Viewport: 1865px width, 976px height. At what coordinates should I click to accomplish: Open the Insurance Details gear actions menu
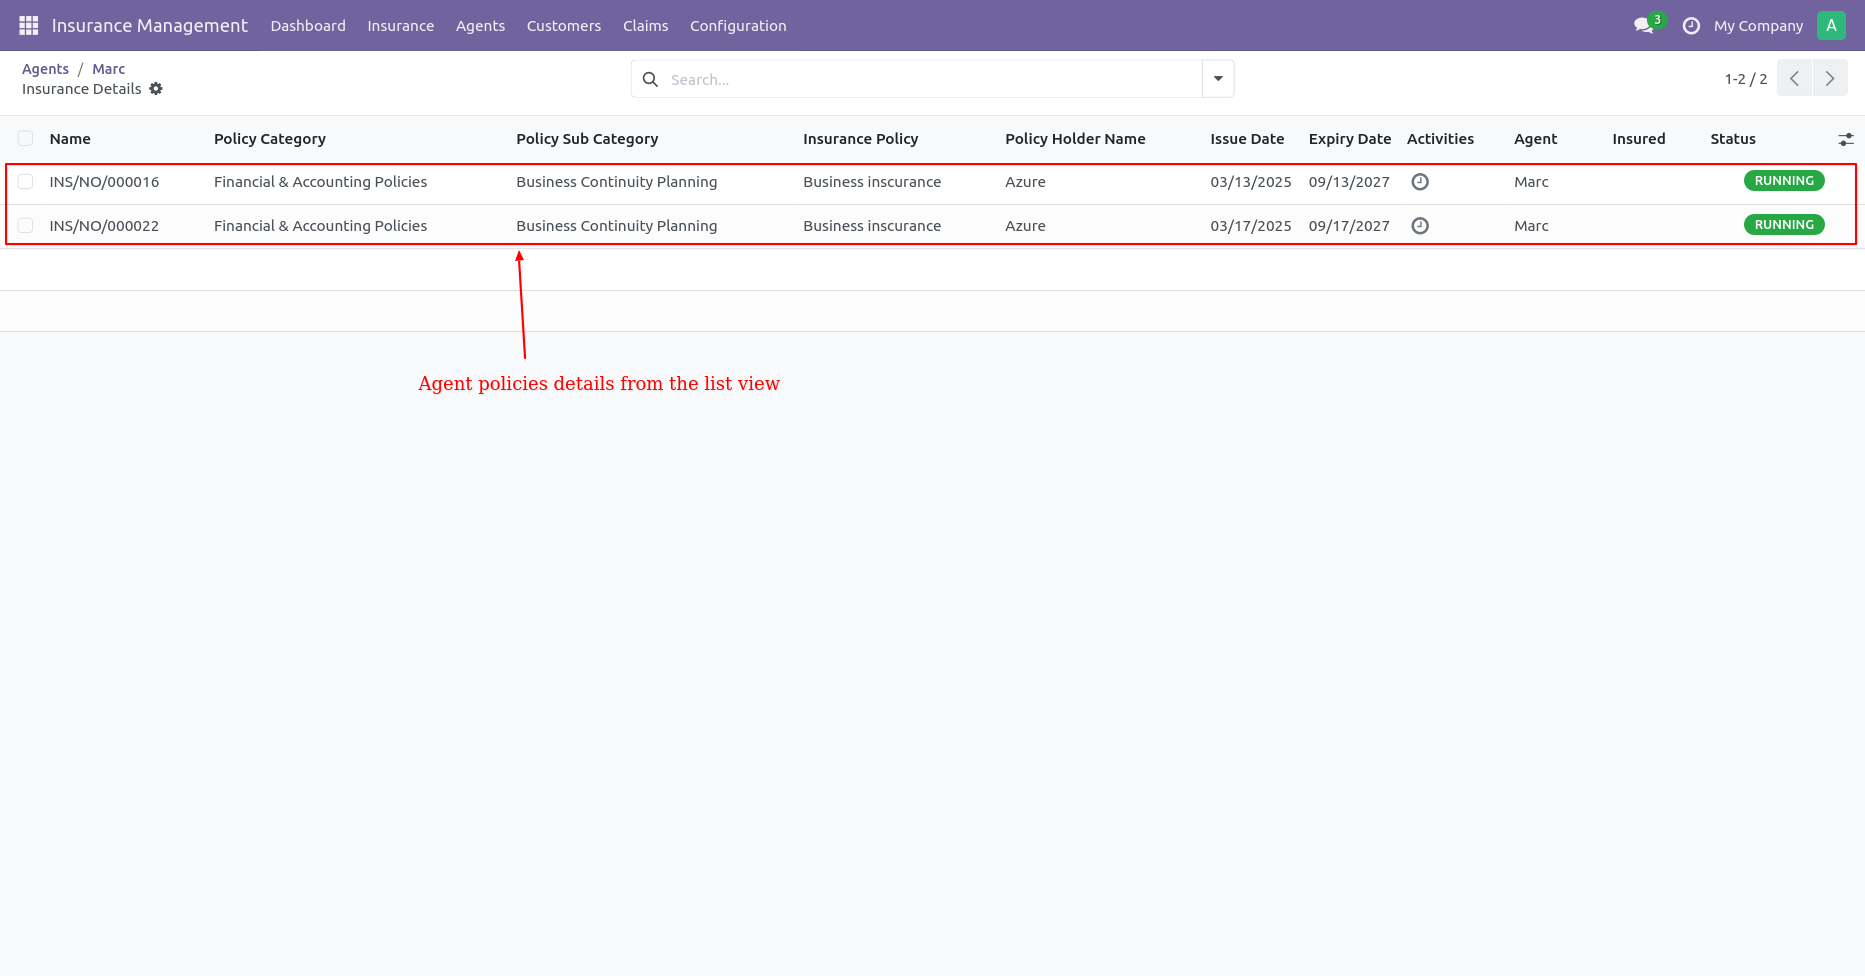pos(156,89)
